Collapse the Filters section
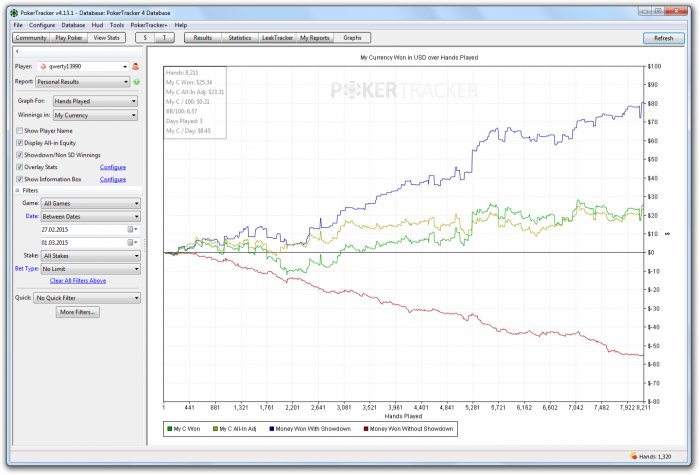Screen dimensions: 700x475 point(17,189)
